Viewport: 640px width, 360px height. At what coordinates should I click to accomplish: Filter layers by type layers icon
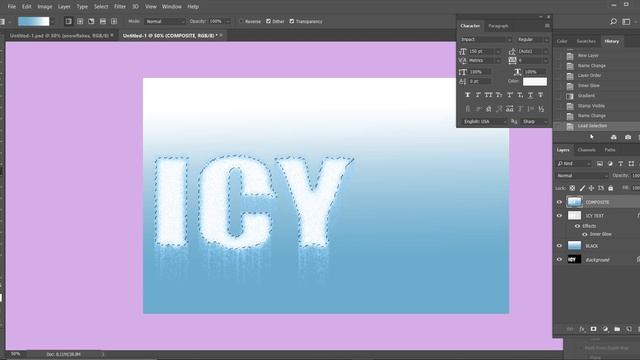pos(620,164)
